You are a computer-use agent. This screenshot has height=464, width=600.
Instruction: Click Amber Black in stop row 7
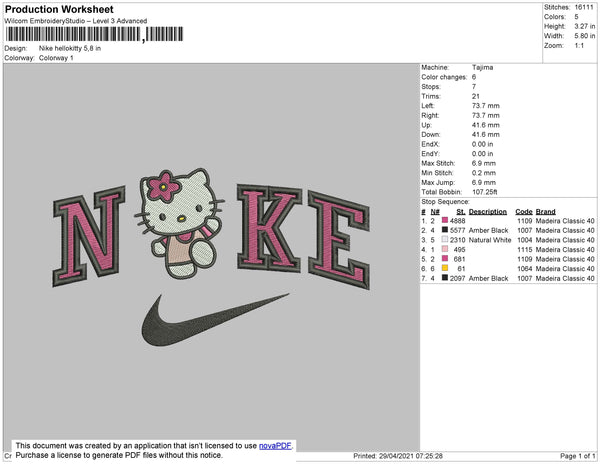tap(488, 278)
